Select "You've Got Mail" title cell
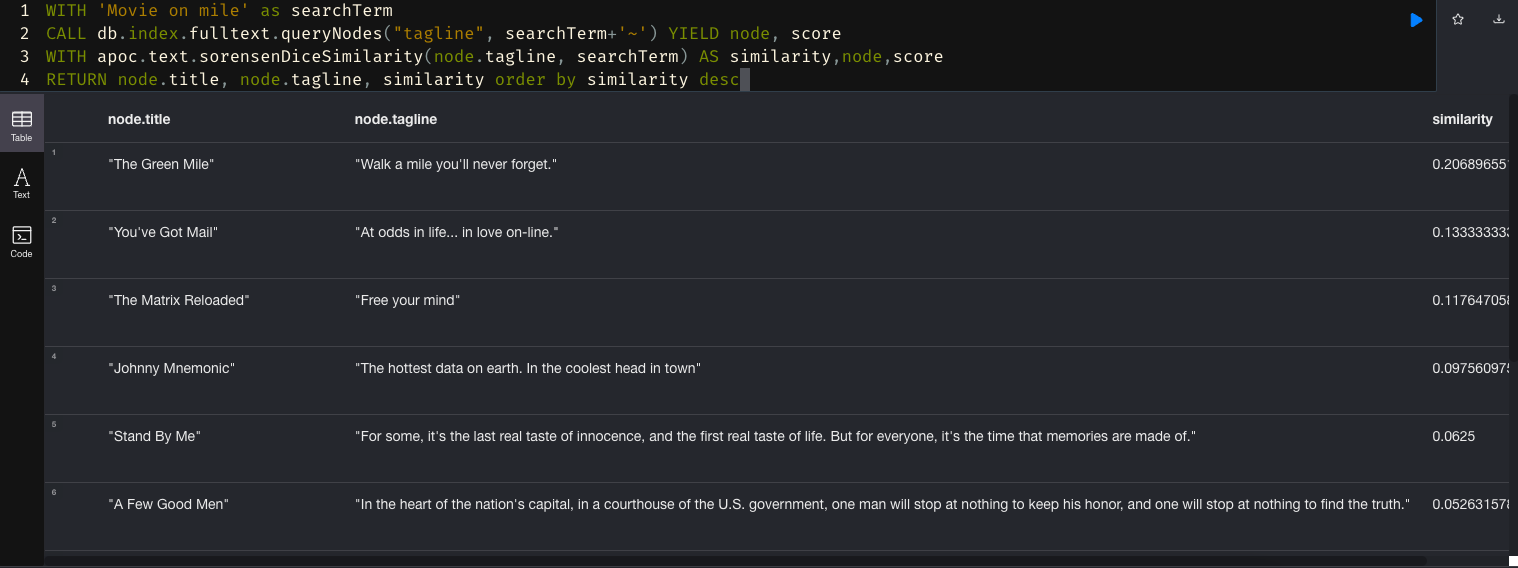 [163, 232]
